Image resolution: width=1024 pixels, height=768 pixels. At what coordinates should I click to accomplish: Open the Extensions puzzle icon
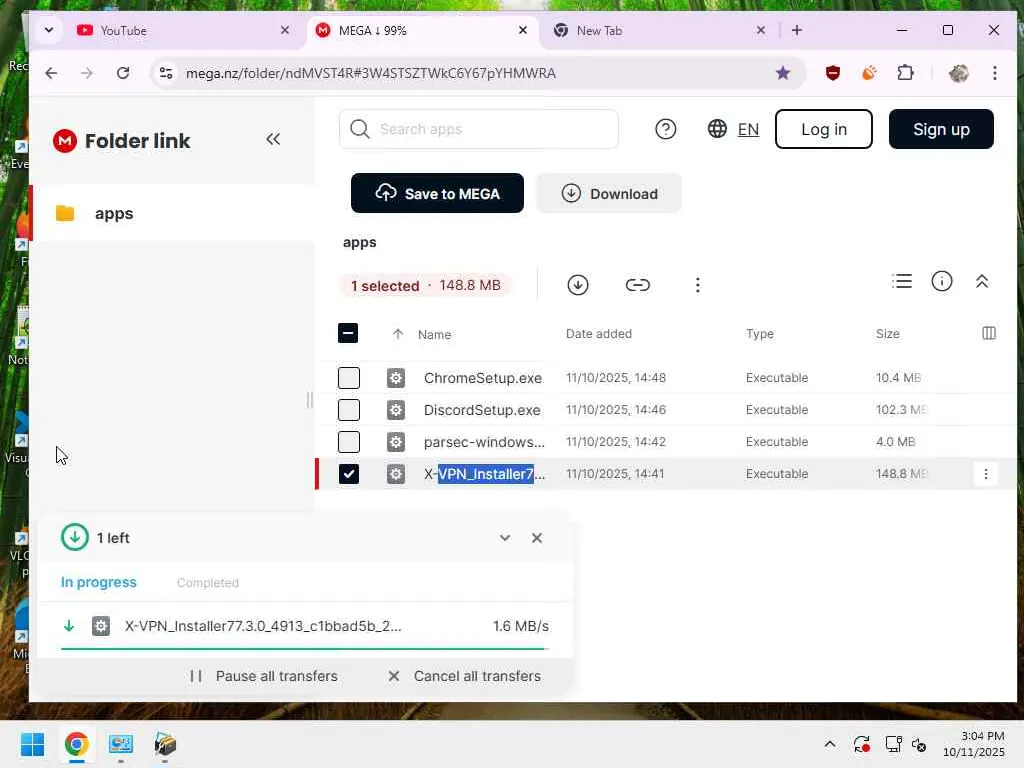(905, 73)
